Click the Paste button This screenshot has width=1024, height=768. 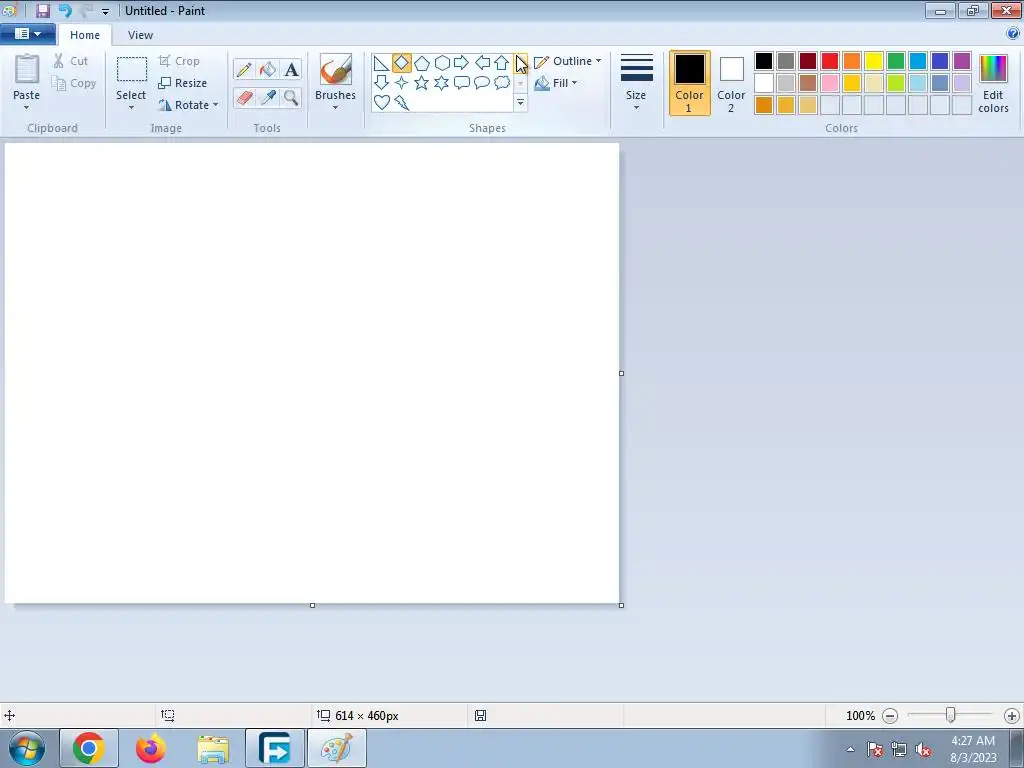coord(27,76)
